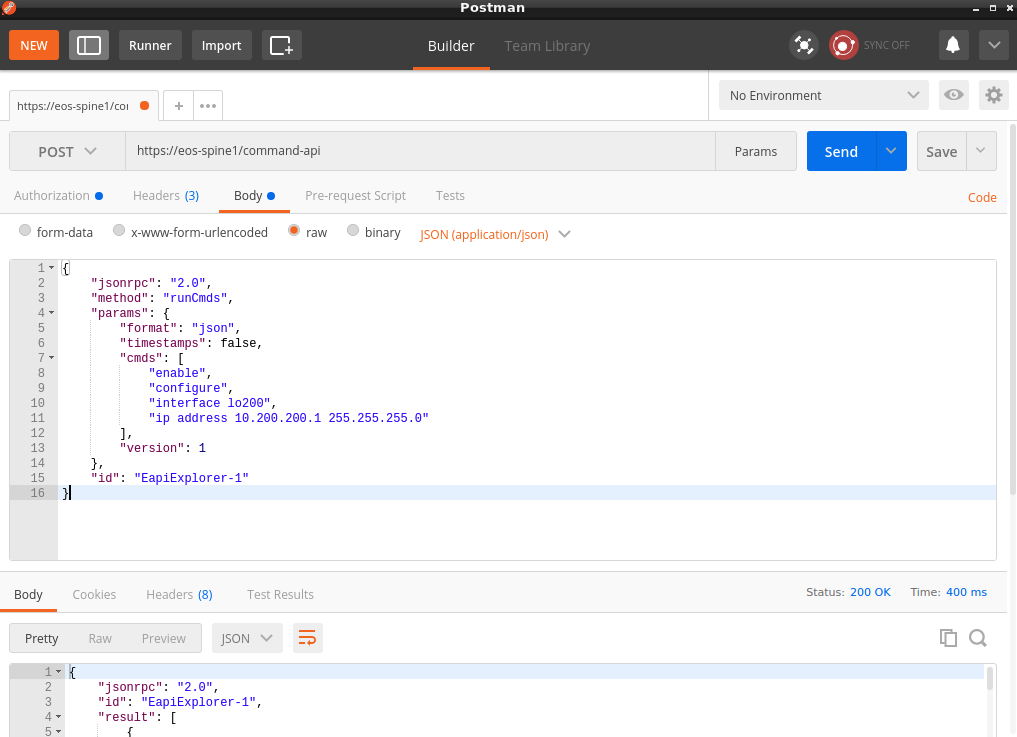Search the response using the magnifier icon
This screenshot has width=1017, height=737.
[977, 637]
